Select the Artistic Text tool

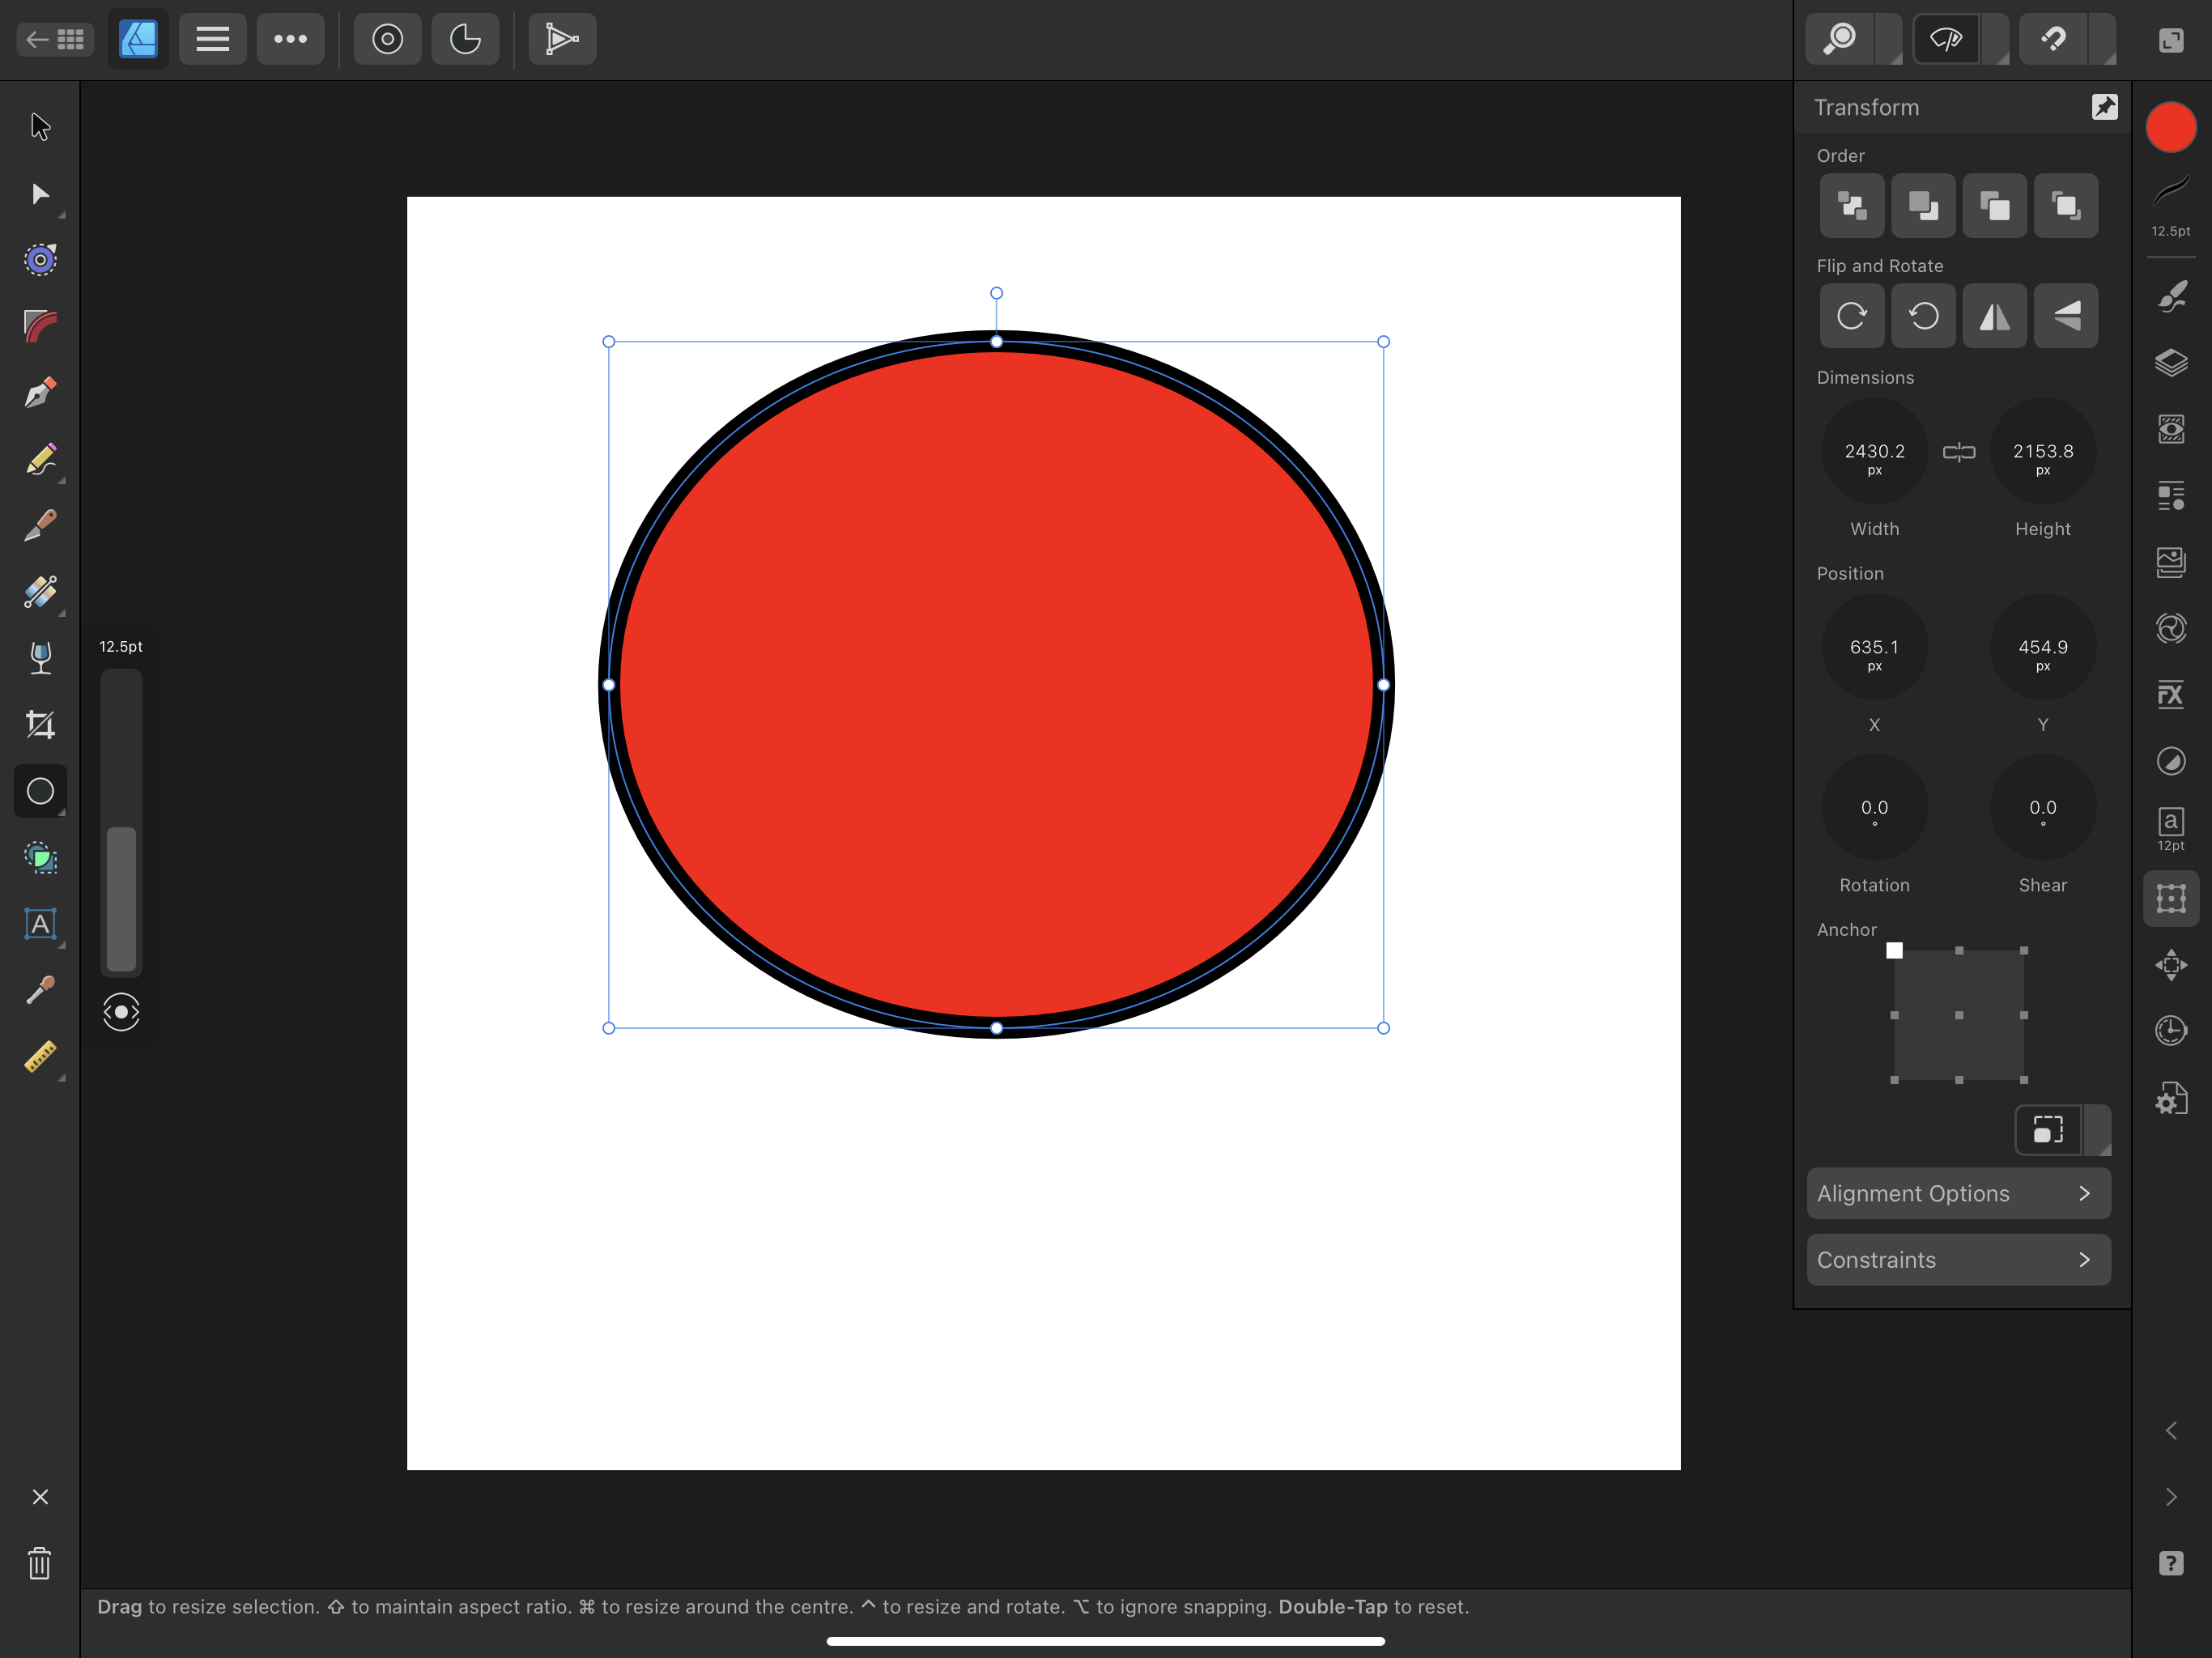40,924
